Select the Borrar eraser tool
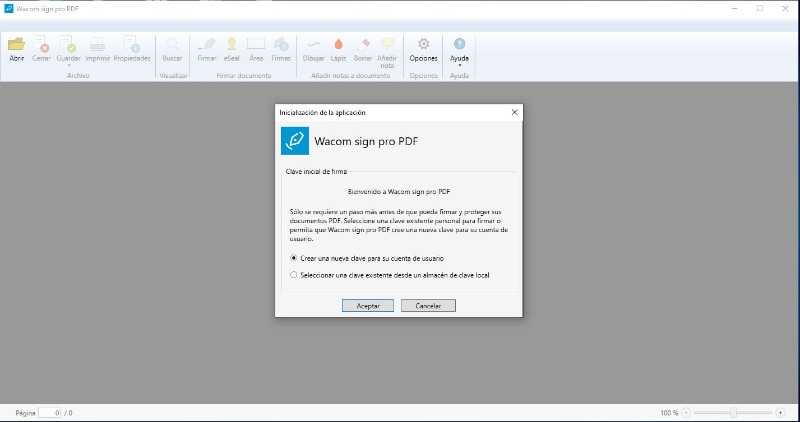Viewport: 800px width, 422px height. (x=362, y=45)
